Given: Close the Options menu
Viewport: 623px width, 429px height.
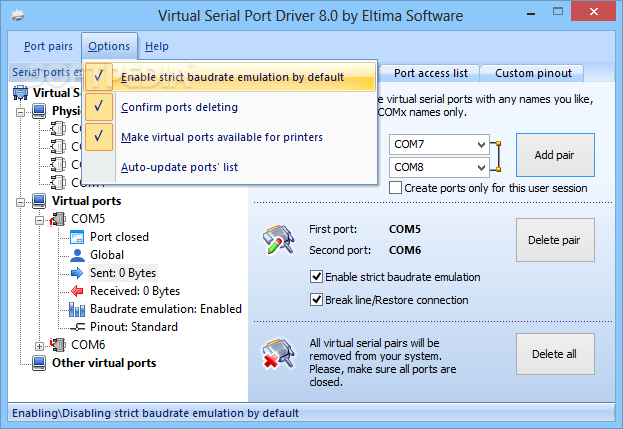Looking at the screenshot, I should point(109,46).
